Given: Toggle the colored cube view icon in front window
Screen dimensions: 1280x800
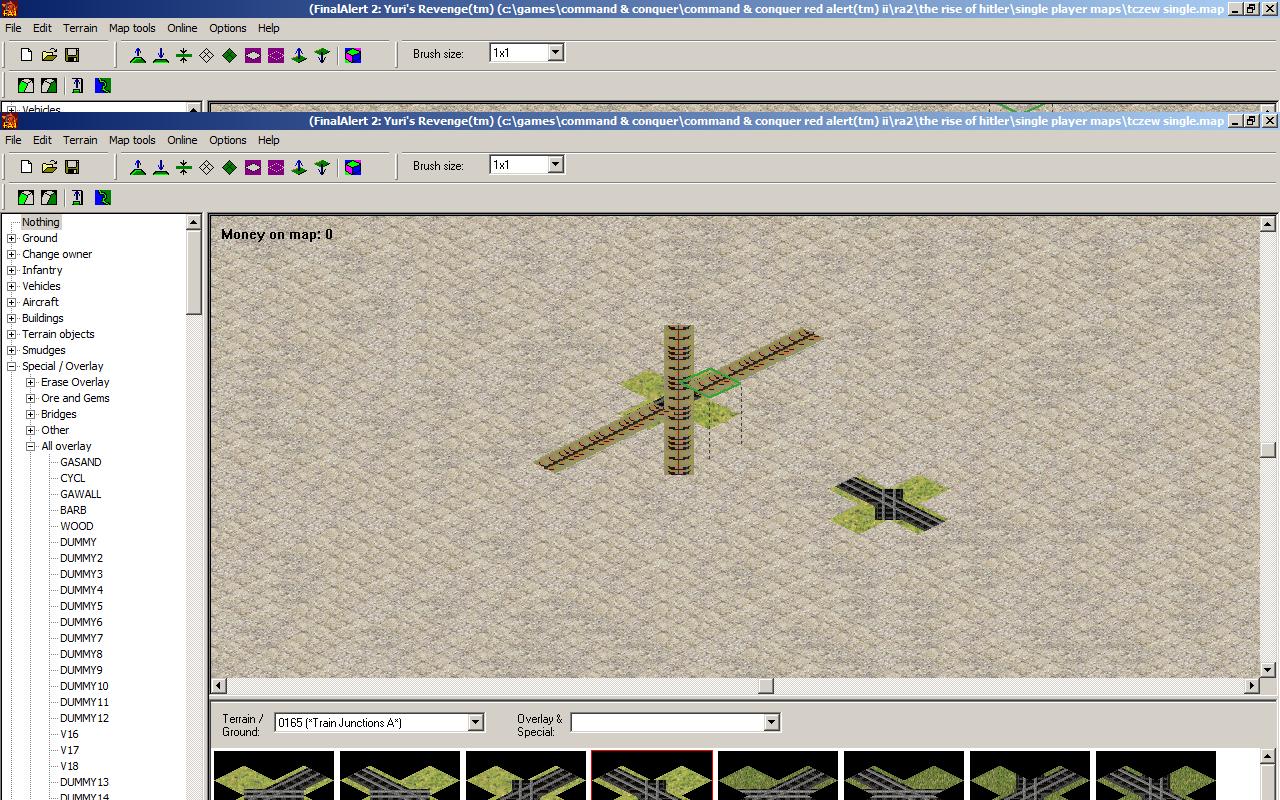Looking at the screenshot, I should pos(353,167).
